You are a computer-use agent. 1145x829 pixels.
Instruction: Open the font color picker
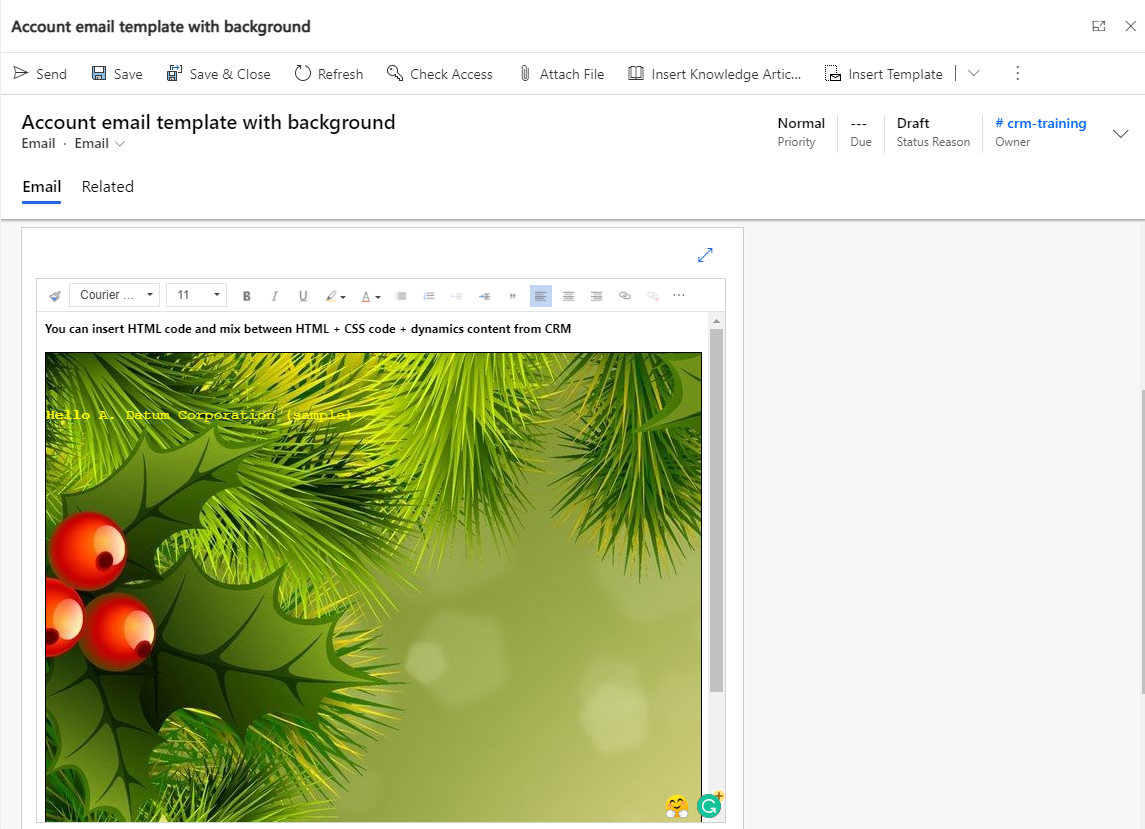pyautogui.click(x=370, y=295)
